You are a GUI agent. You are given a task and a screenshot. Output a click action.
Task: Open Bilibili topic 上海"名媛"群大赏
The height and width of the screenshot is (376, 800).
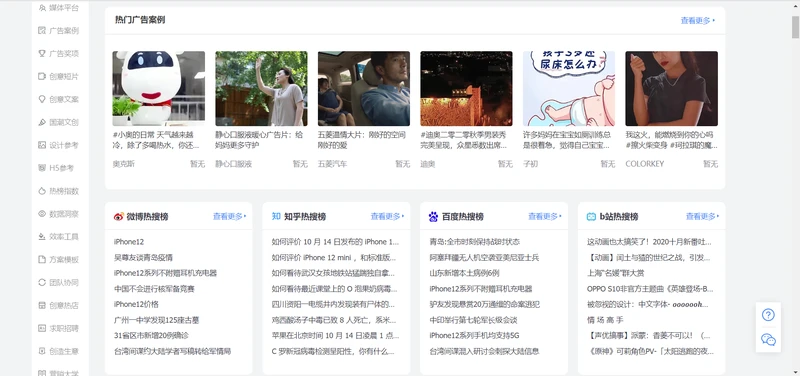pos(615,273)
